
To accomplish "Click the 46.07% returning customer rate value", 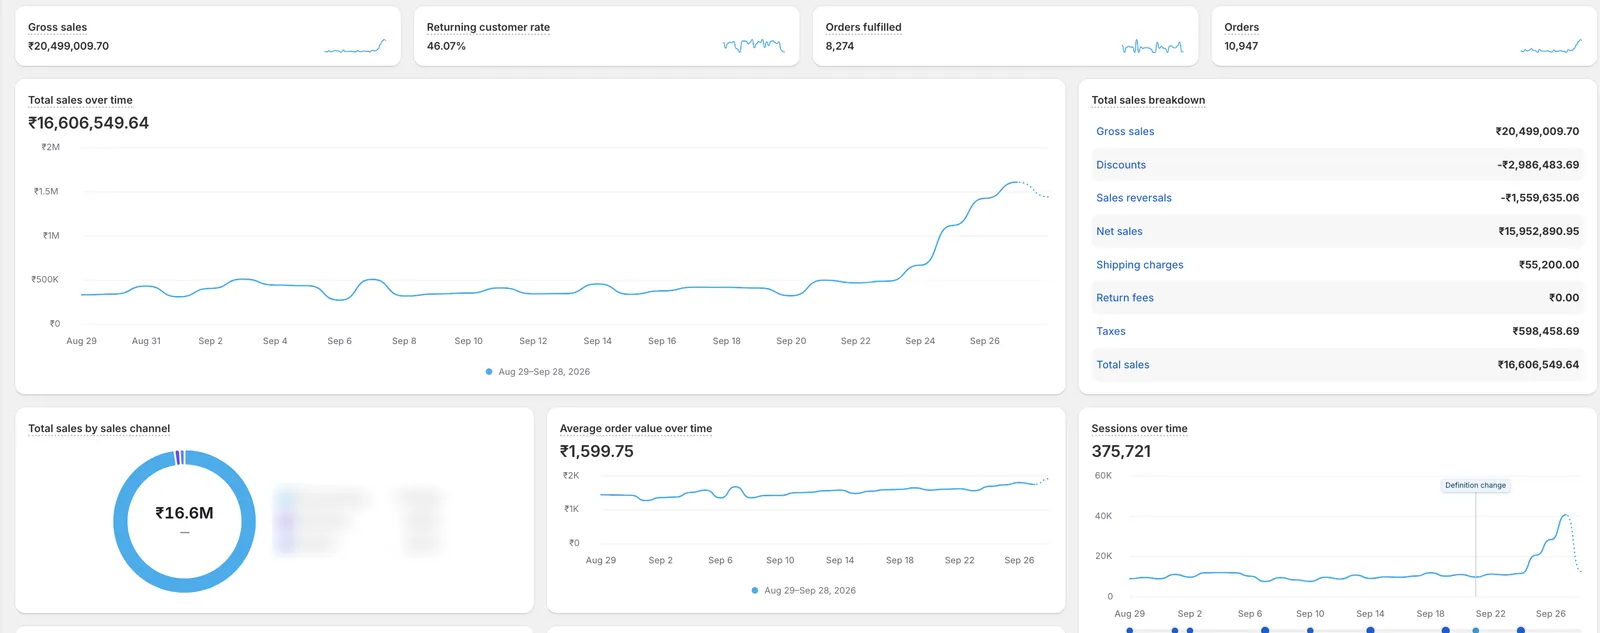I will [x=446, y=46].
